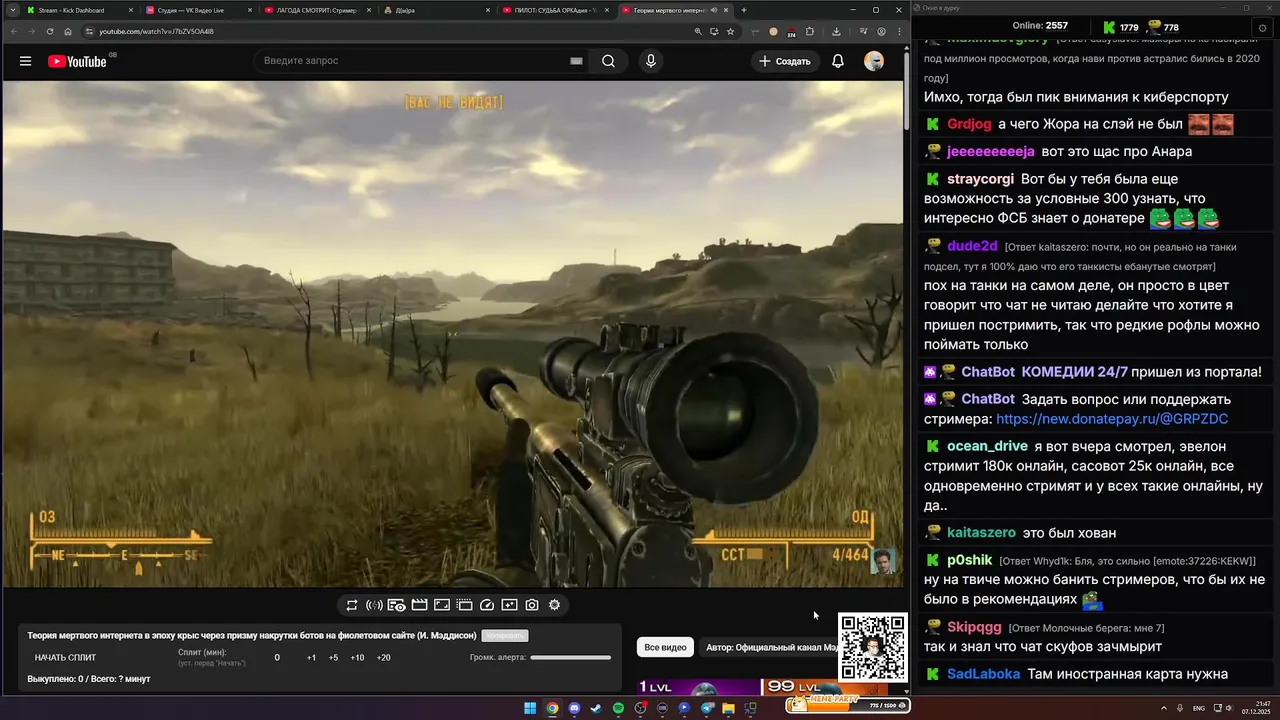The height and width of the screenshot is (720, 1280).
Task: Open the media controls icon in Chrome toolbar
Action: [863, 31]
